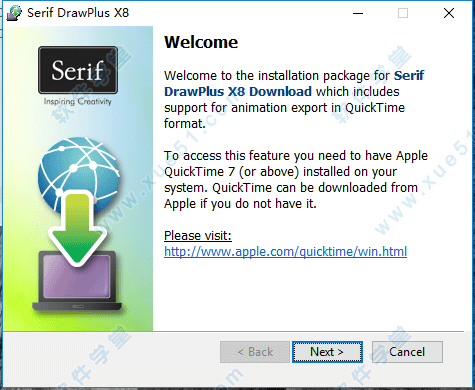Click the QuickTime 7 requirement paragraph
This screenshot has width=475, height=390.
pos(296,179)
